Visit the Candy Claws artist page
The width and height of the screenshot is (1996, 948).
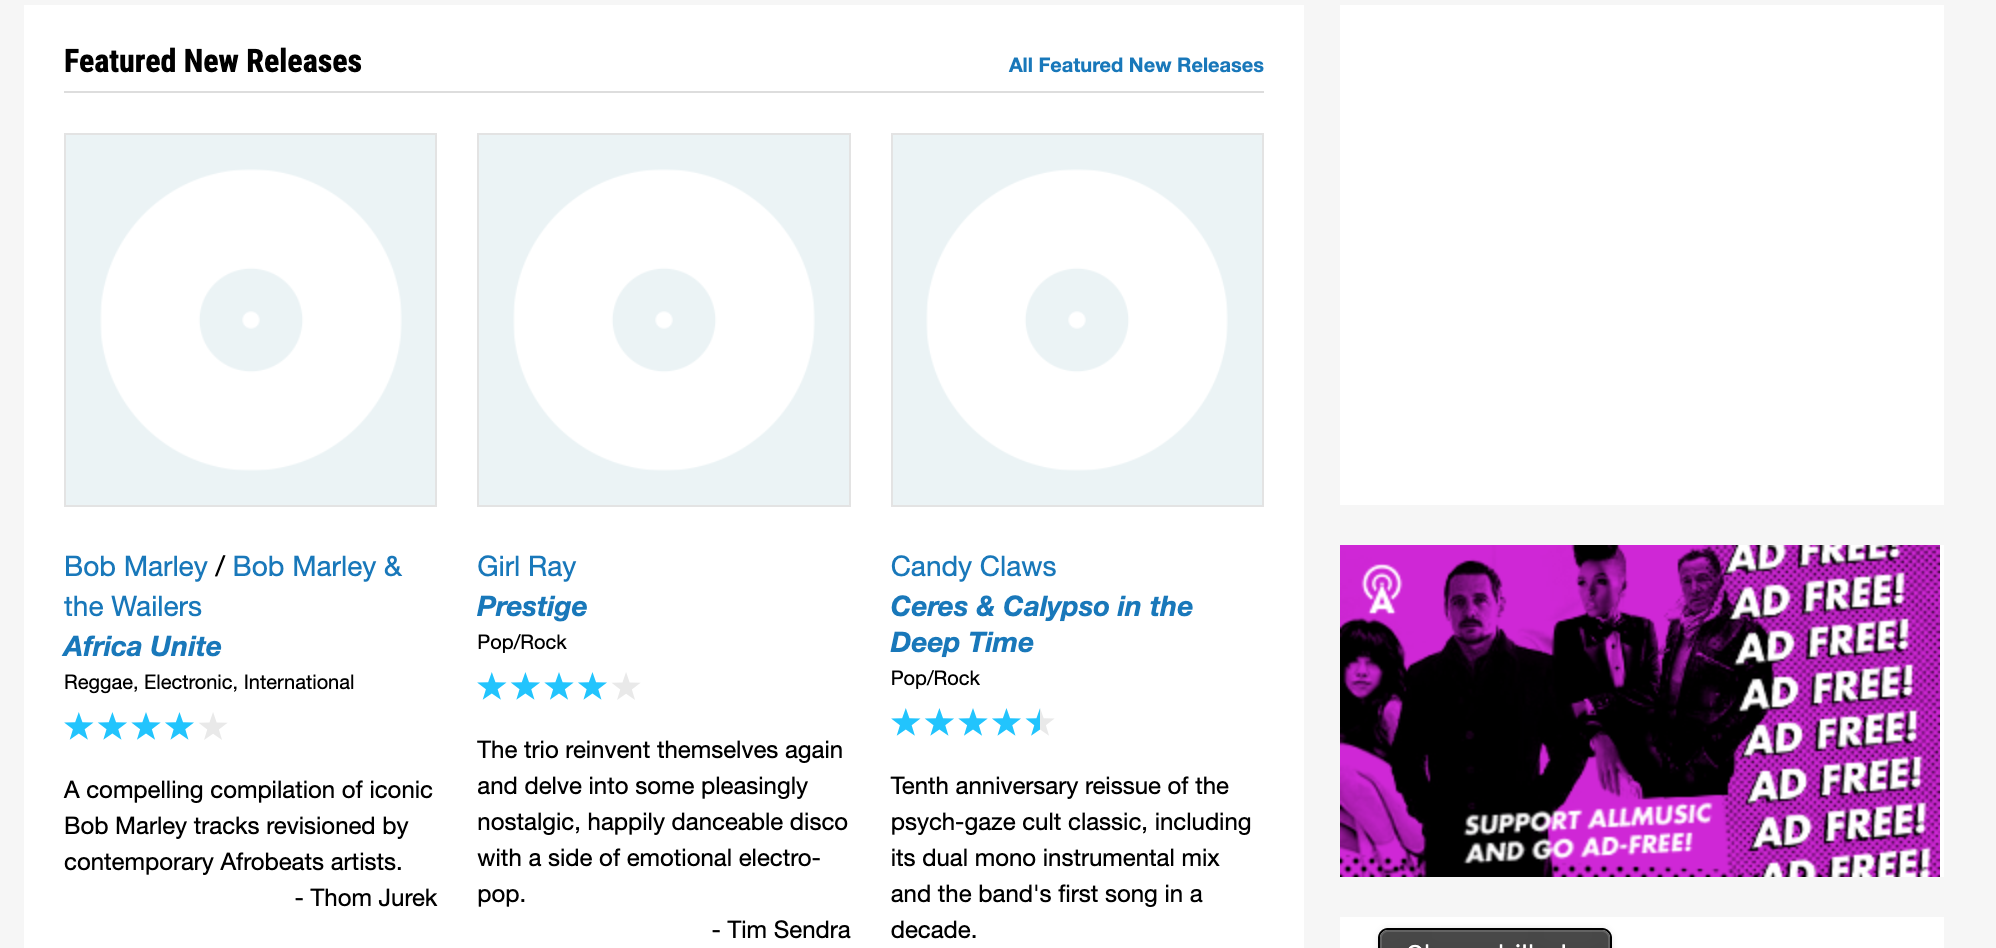(973, 567)
